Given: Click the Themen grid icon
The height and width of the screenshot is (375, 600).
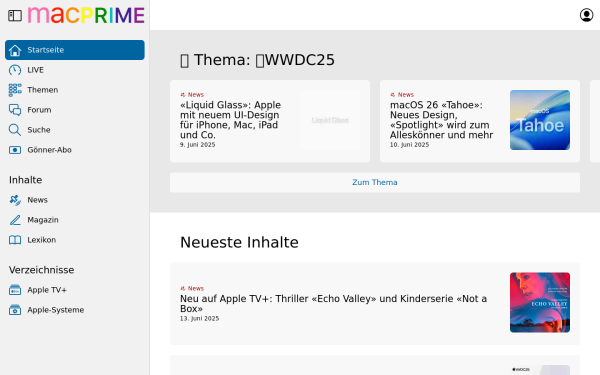Looking at the screenshot, I should click(15, 90).
